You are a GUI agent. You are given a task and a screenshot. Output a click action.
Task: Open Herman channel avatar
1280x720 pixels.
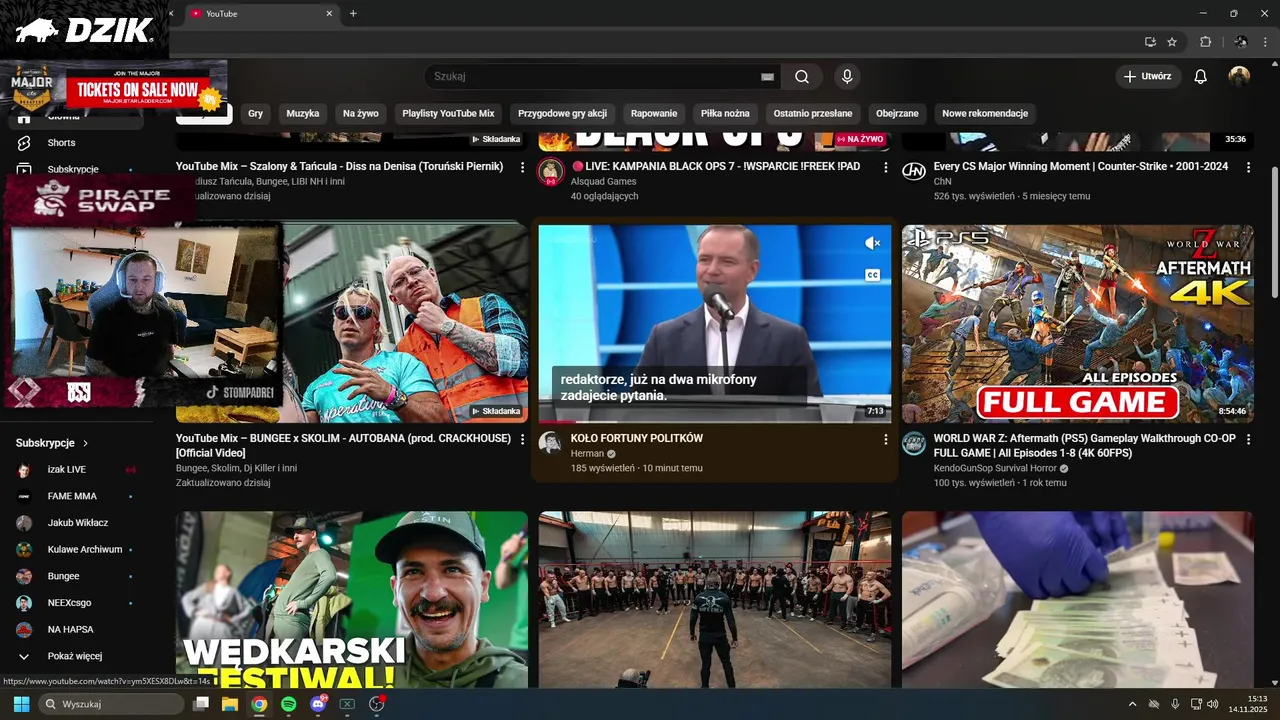click(x=550, y=443)
